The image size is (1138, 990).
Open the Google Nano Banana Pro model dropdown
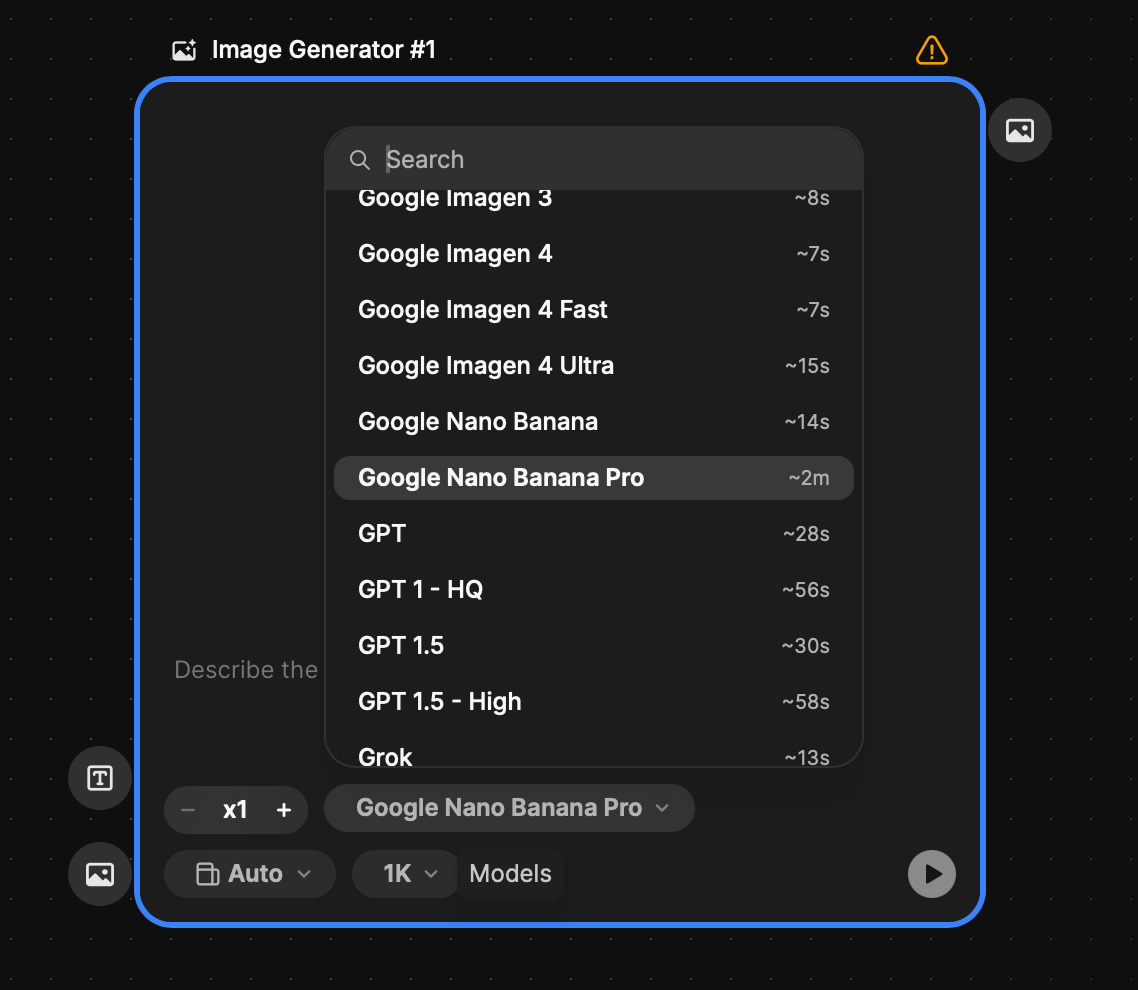point(510,808)
